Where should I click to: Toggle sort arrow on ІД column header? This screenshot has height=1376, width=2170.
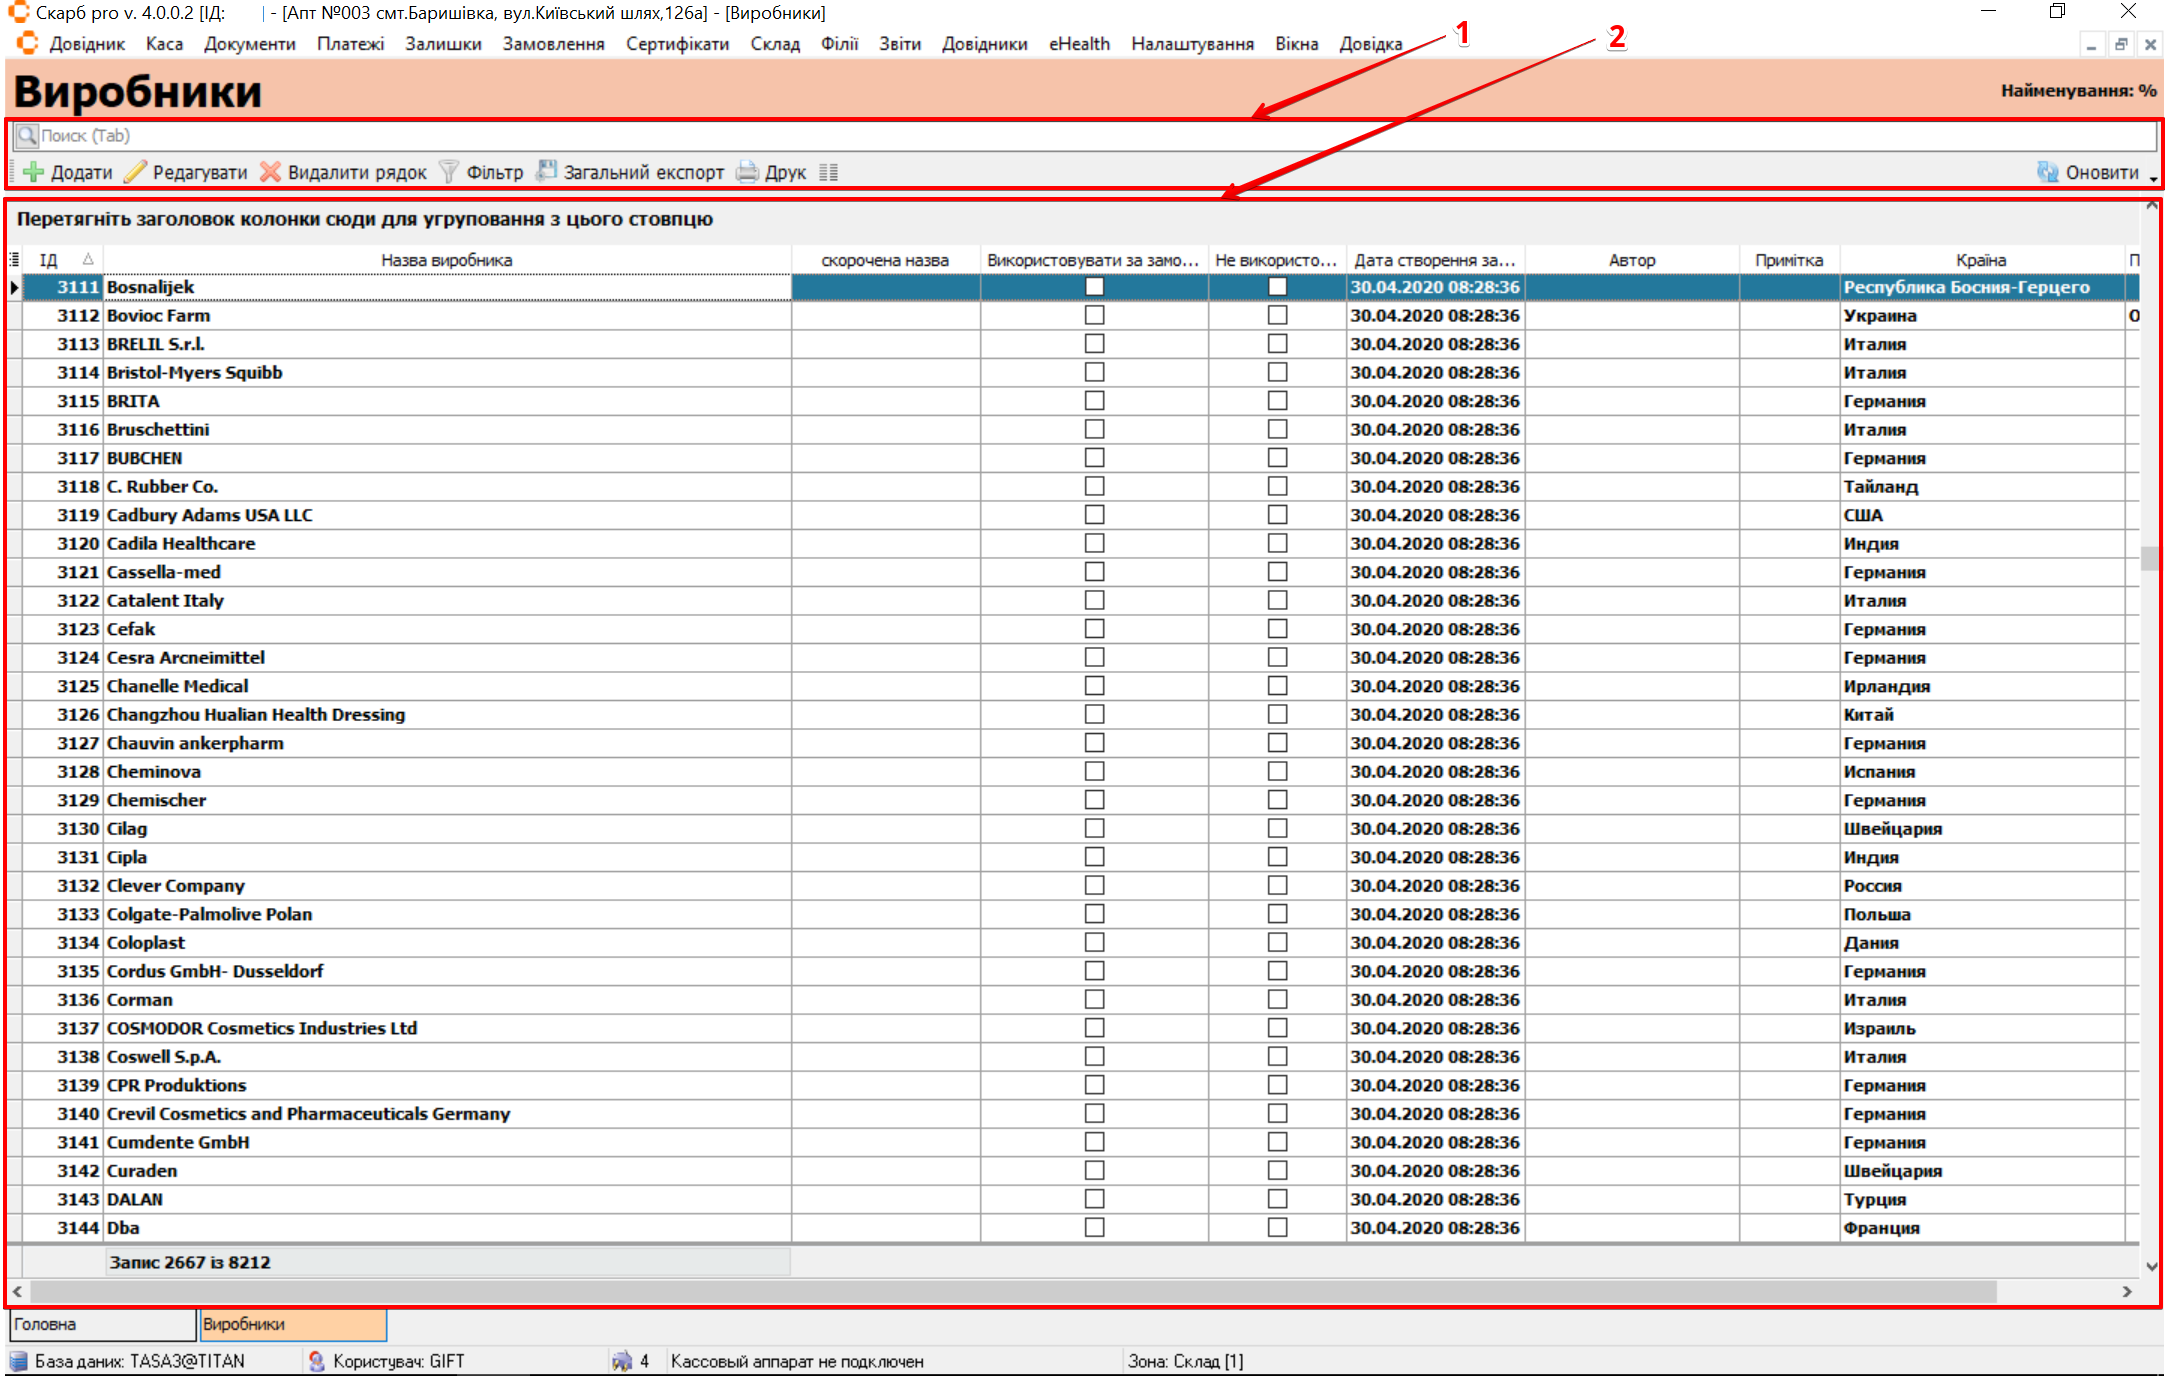point(88,260)
